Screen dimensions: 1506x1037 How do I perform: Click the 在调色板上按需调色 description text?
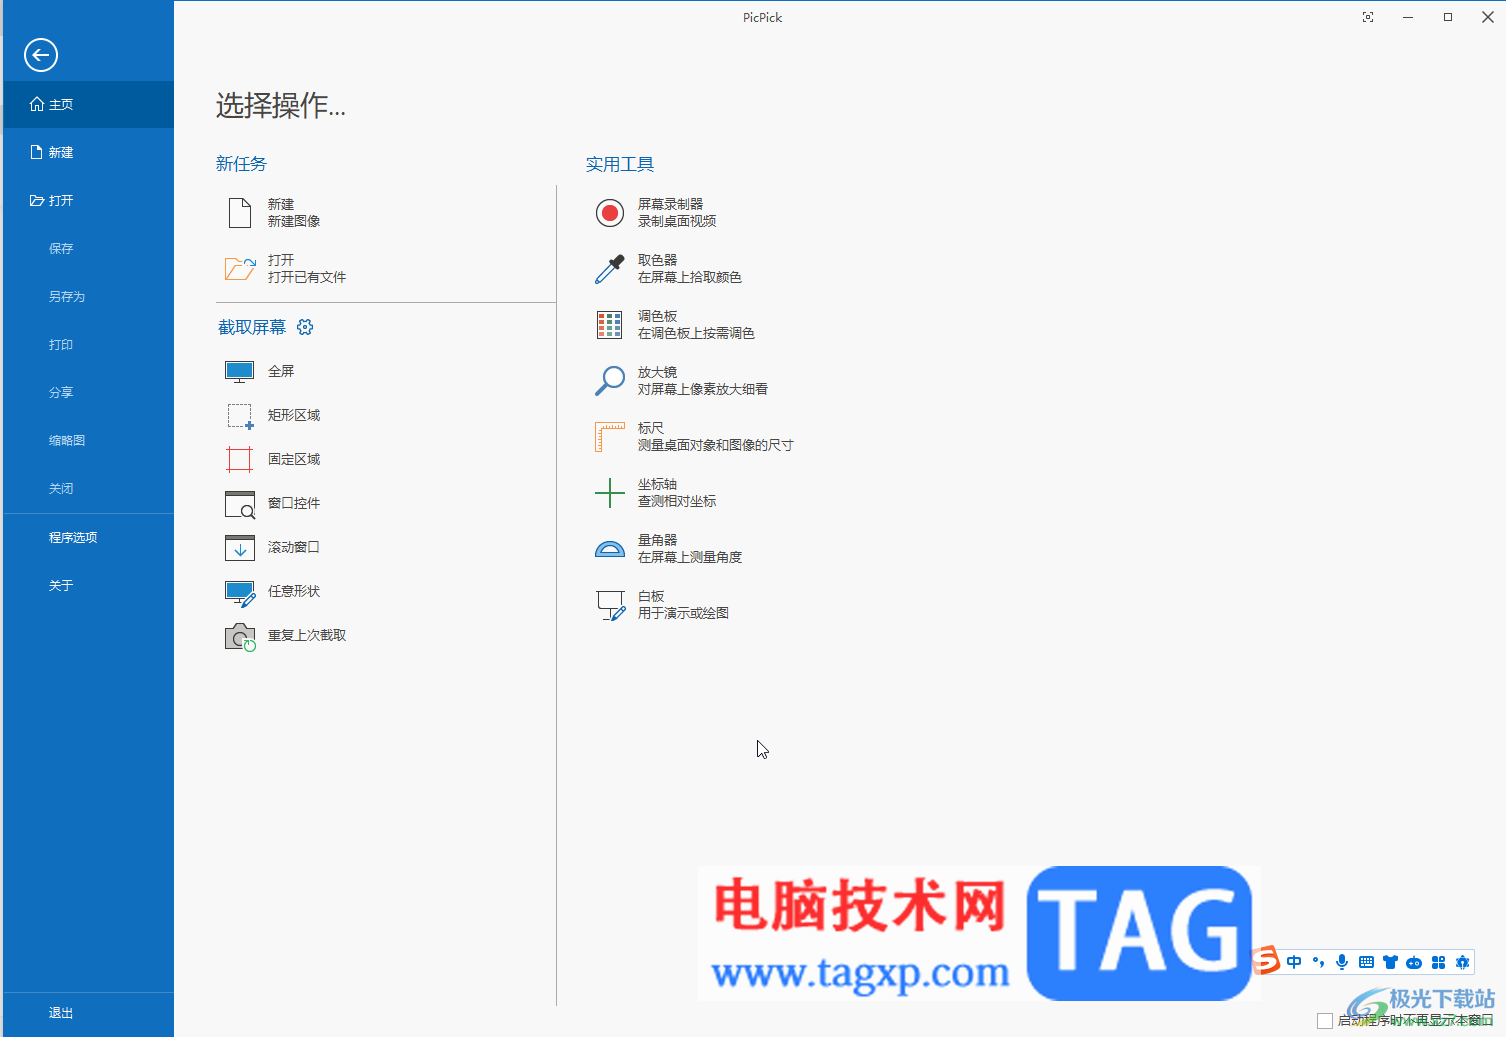[x=696, y=333]
